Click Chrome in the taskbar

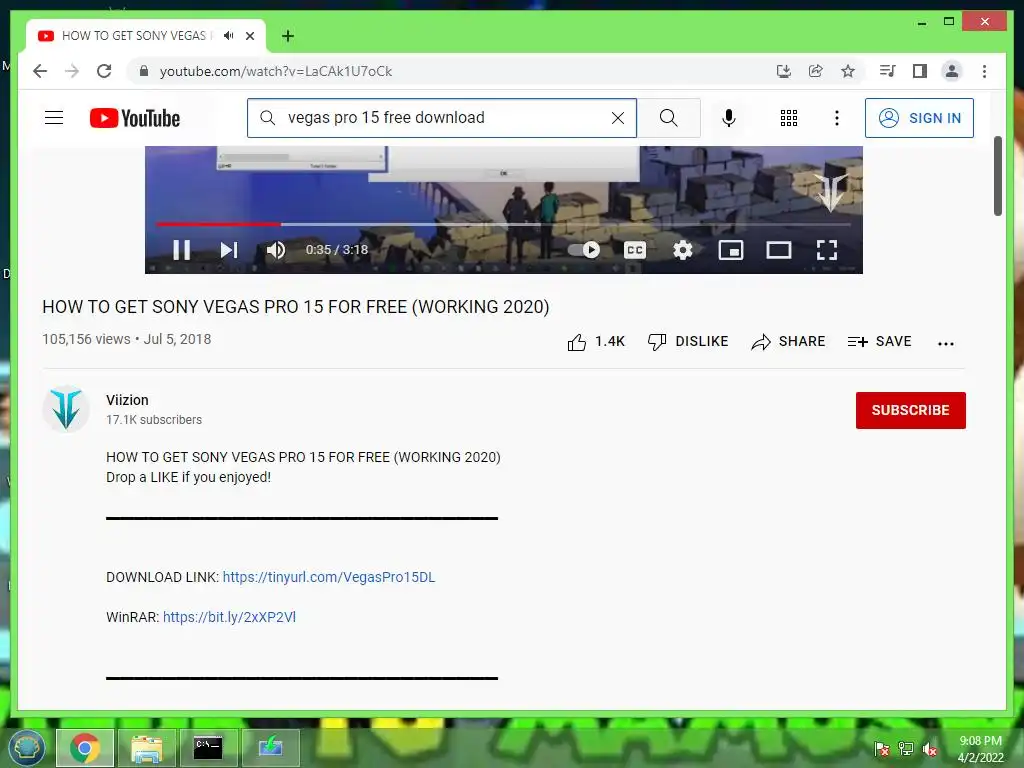[x=85, y=748]
